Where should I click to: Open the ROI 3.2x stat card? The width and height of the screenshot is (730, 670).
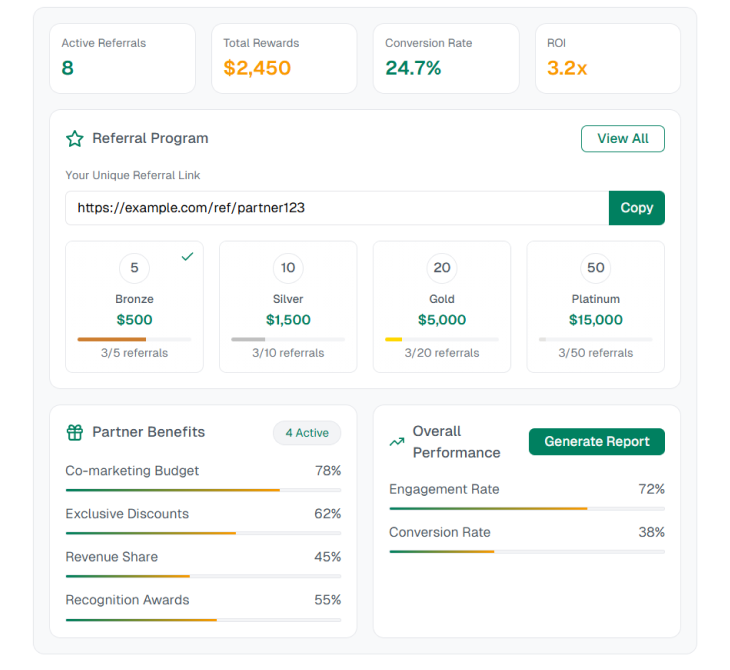tap(607, 58)
